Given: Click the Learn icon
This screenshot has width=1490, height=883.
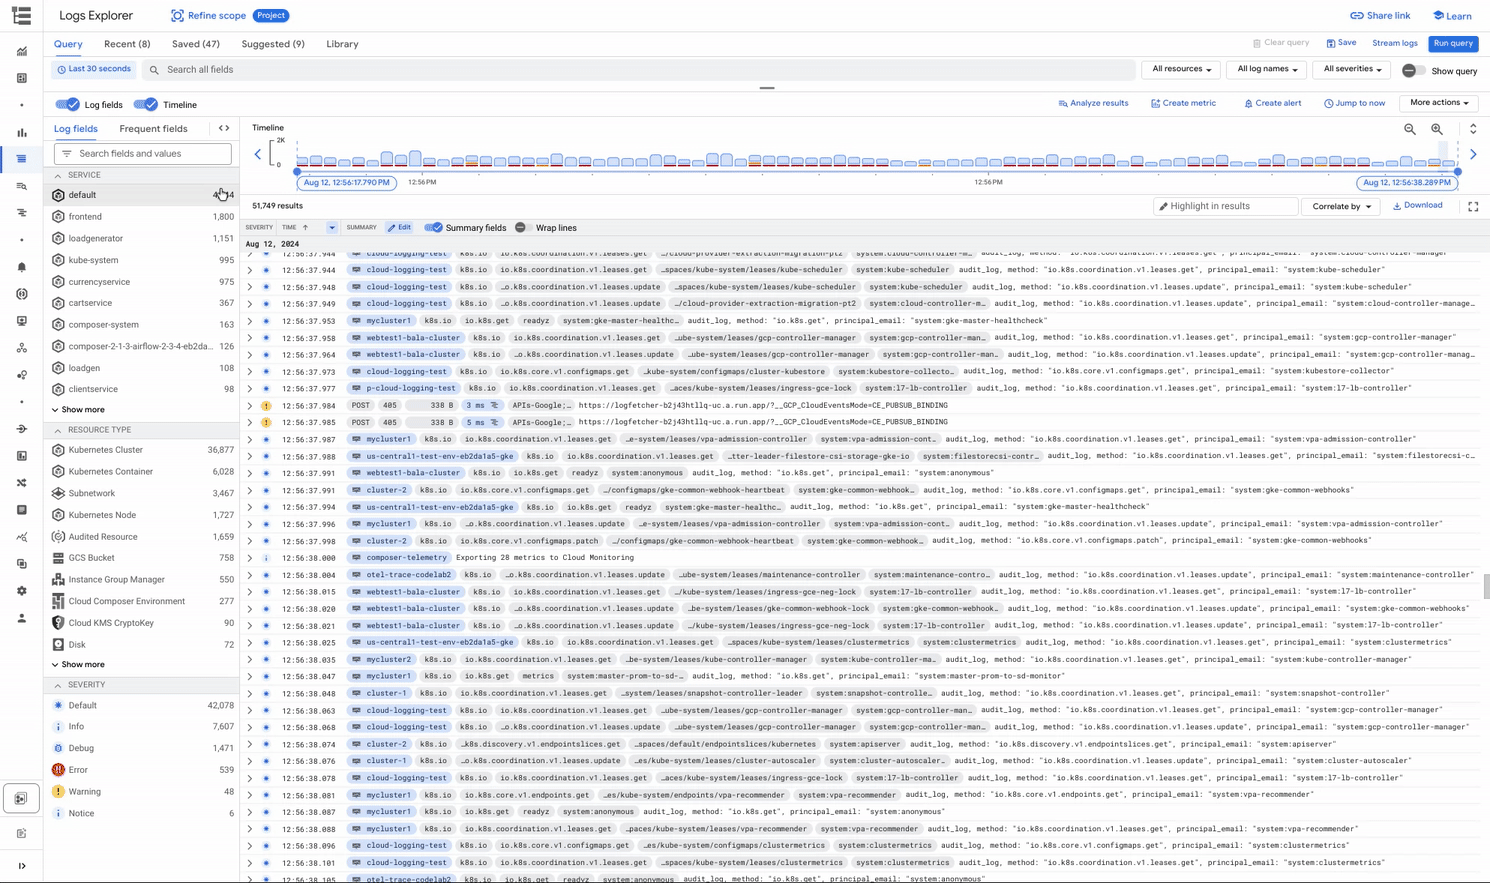Looking at the screenshot, I should [1438, 16].
